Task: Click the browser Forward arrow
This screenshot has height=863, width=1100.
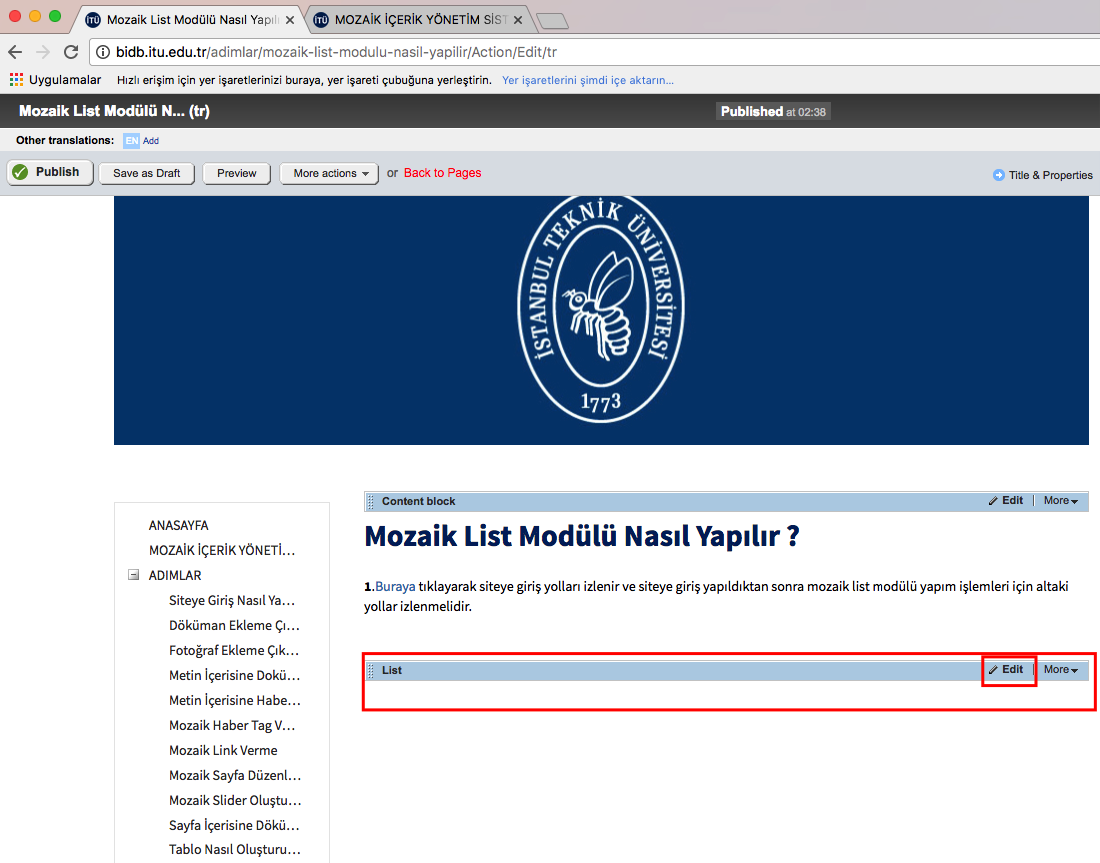Action: pyautogui.click(x=43, y=52)
